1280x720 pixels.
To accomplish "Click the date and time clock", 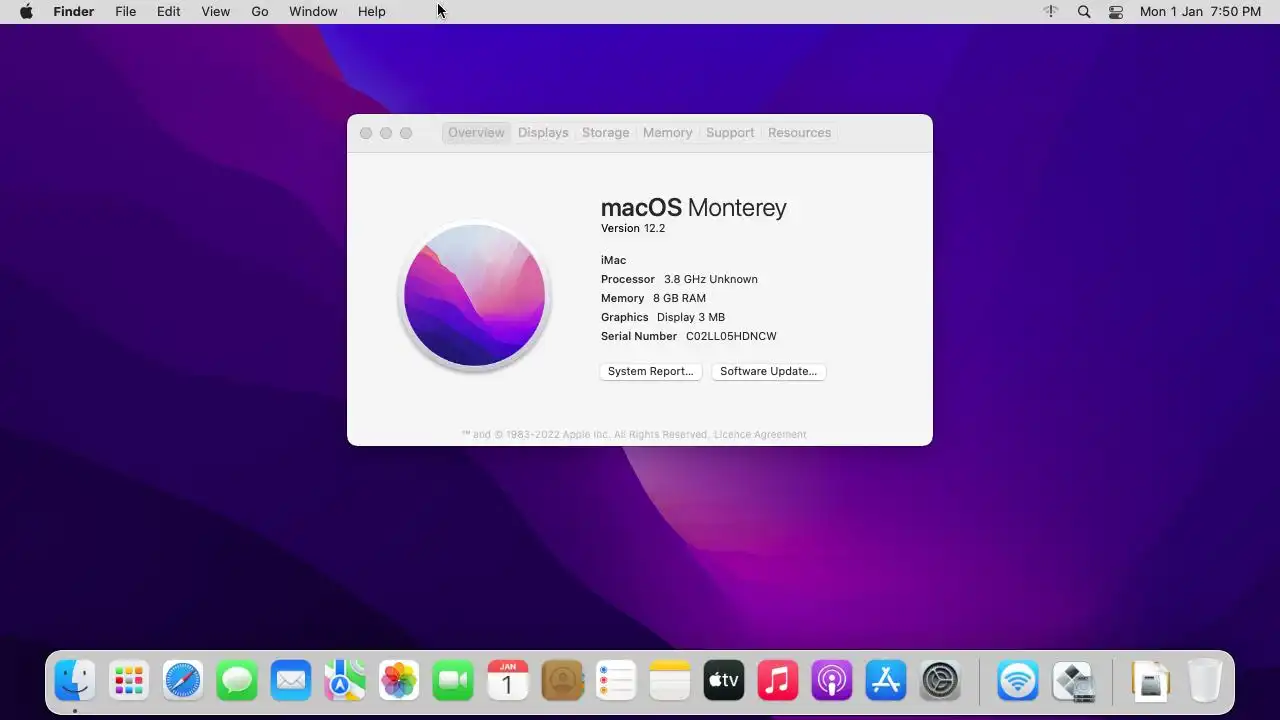I will click(1200, 12).
